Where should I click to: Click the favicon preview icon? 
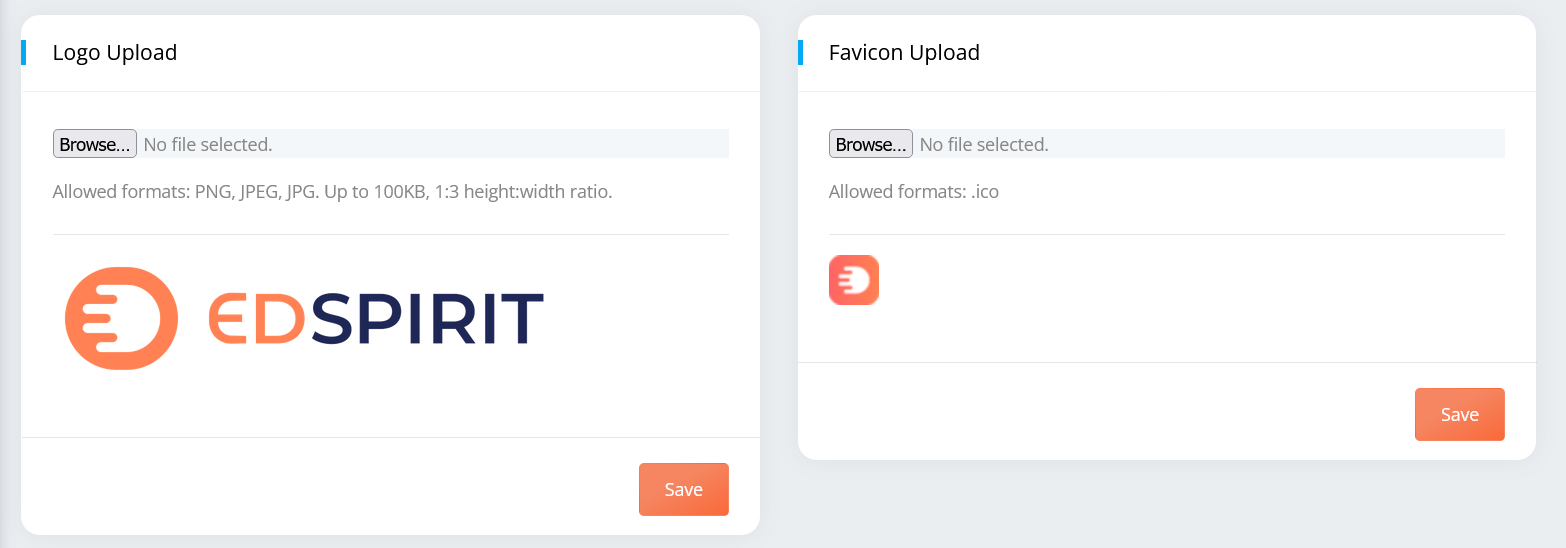tap(854, 280)
